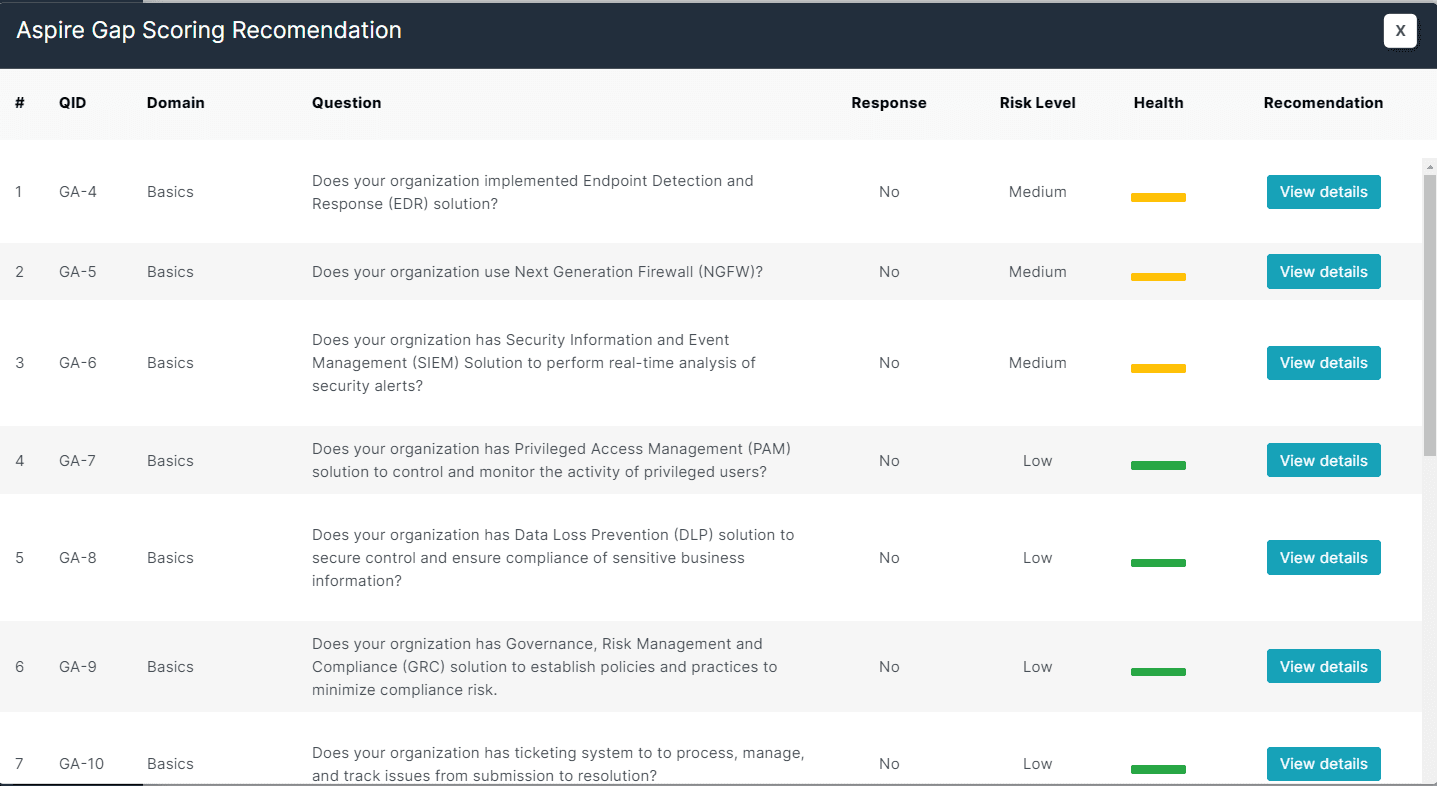The image size is (1437, 786).
Task: Click the yellow health bar for GA-4
Action: coord(1158,198)
